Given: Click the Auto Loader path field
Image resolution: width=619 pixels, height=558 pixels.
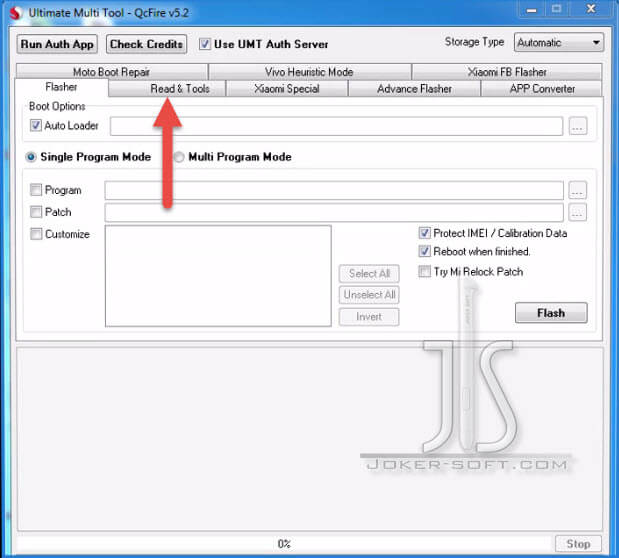Looking at the screenshot, I should 336,126.
